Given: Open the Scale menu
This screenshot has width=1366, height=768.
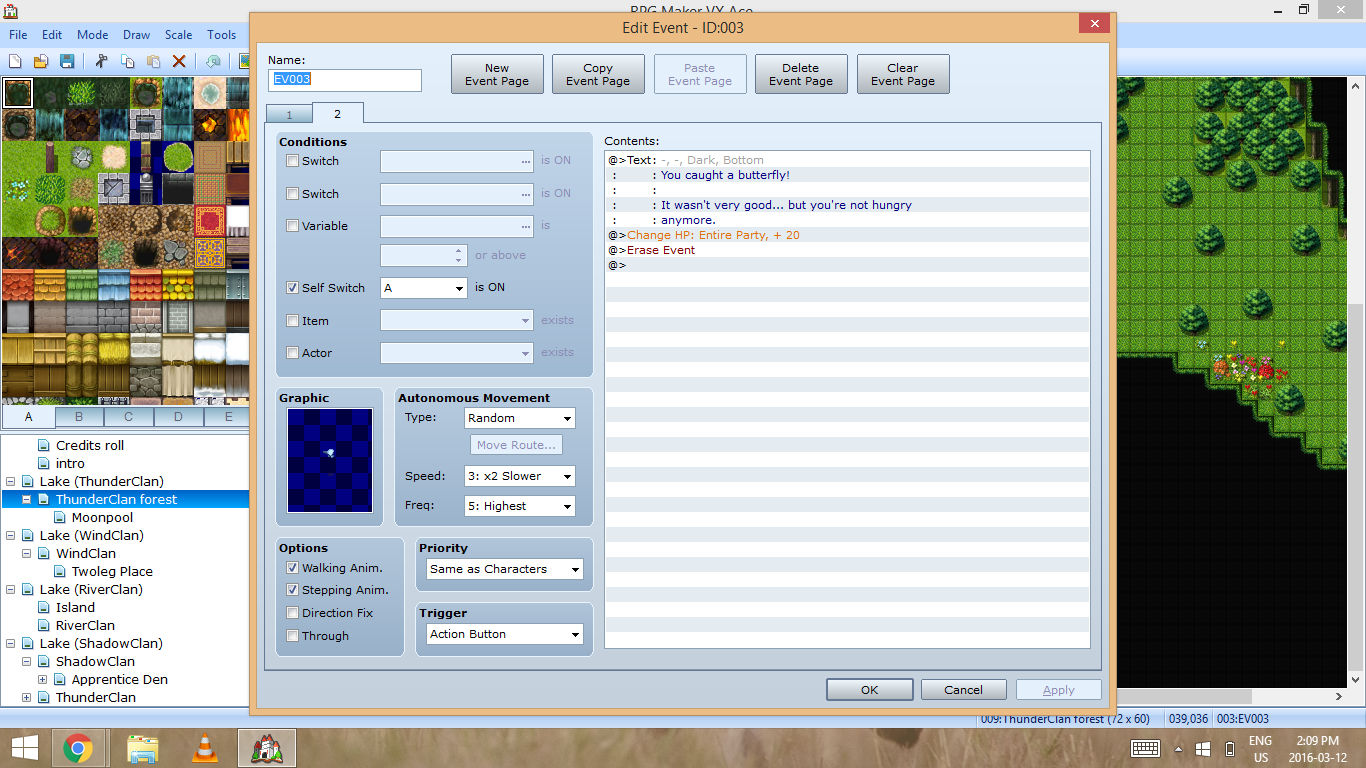Looking at the screenshot, I should click(178, 34).
